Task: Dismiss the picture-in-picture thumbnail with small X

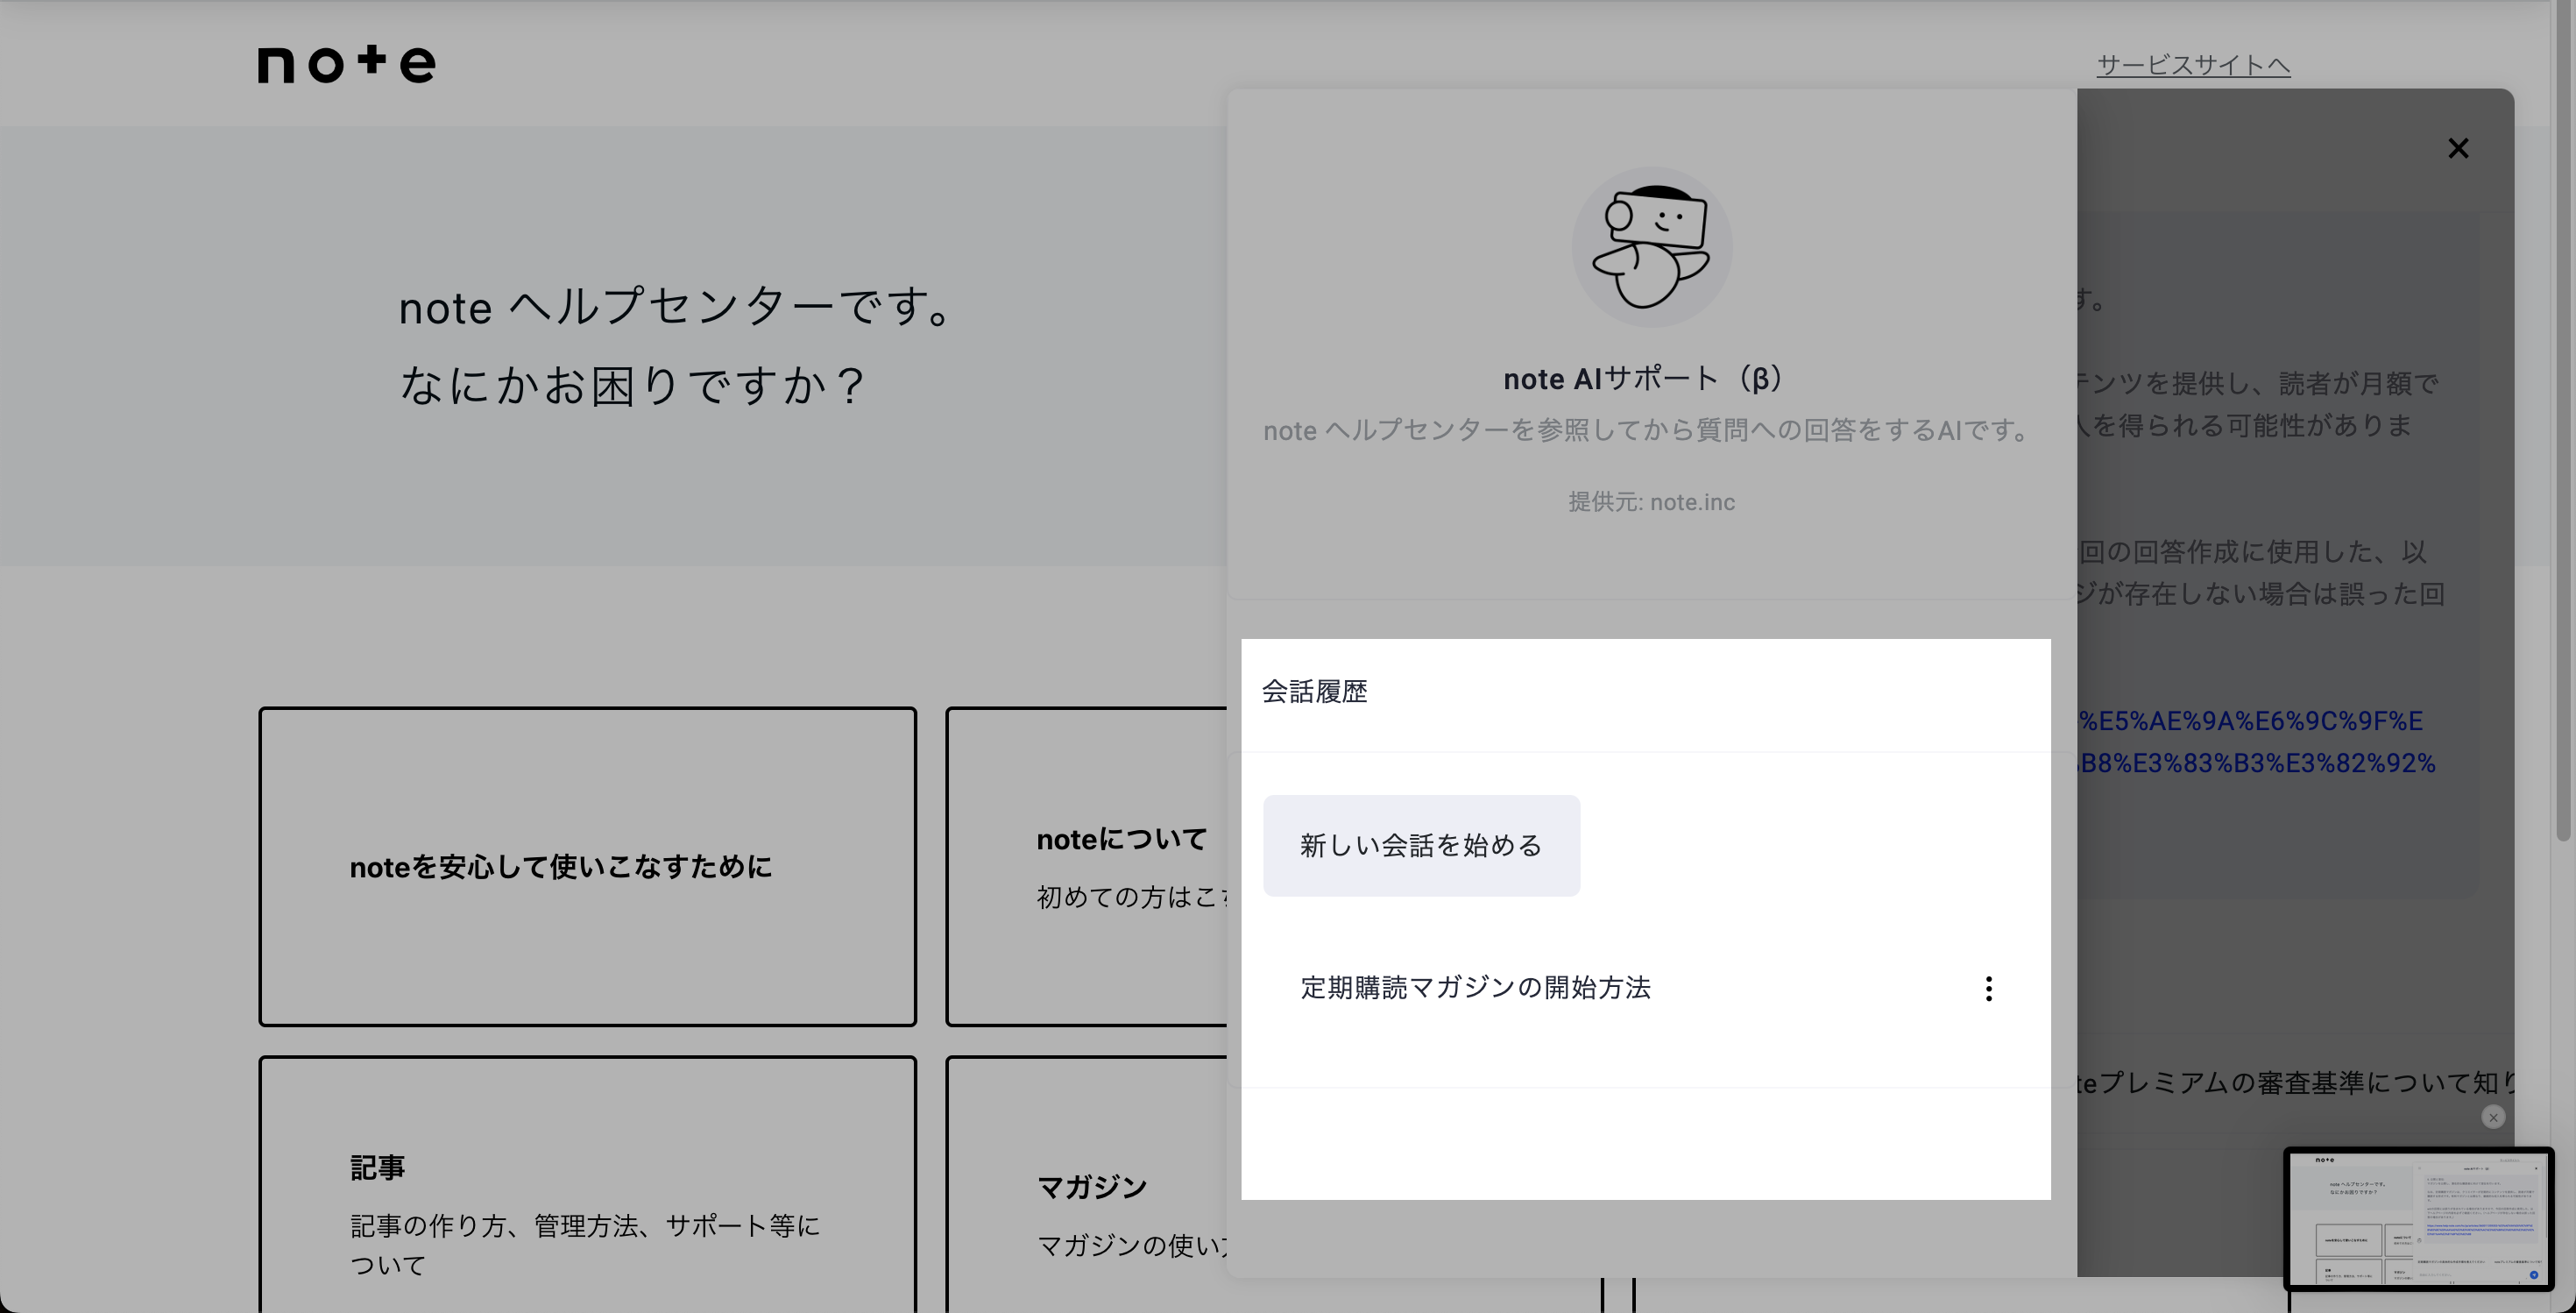Action: [2493, 1117]
